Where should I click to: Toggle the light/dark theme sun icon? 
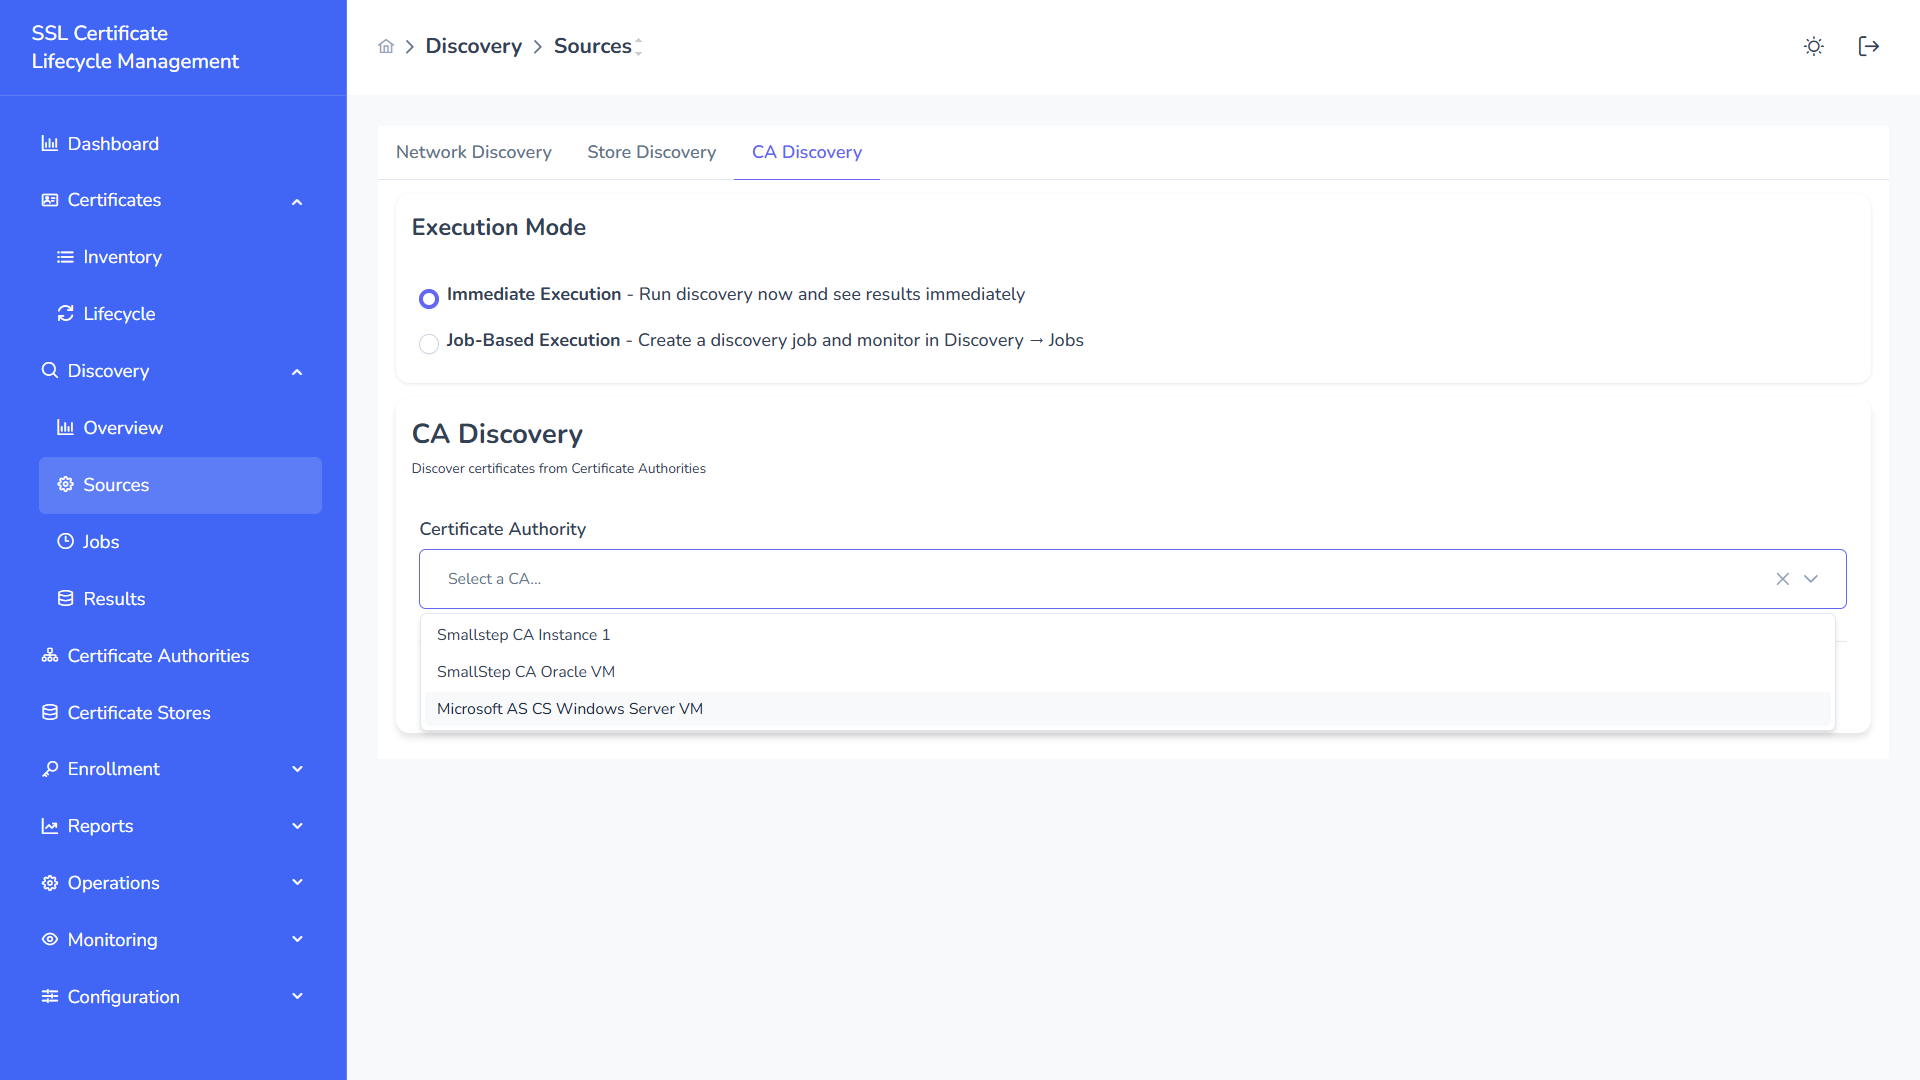coord(1813,46)
